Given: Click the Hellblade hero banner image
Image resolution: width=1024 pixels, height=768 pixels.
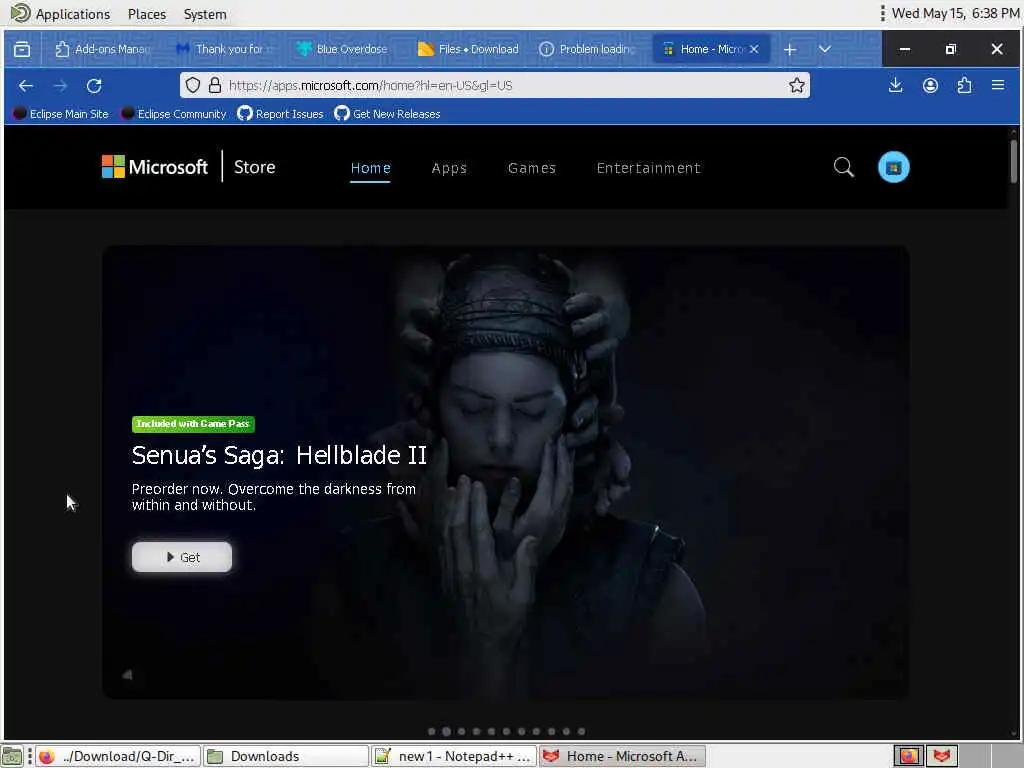Looking at the screenshot, I should [x=505, y=472].
